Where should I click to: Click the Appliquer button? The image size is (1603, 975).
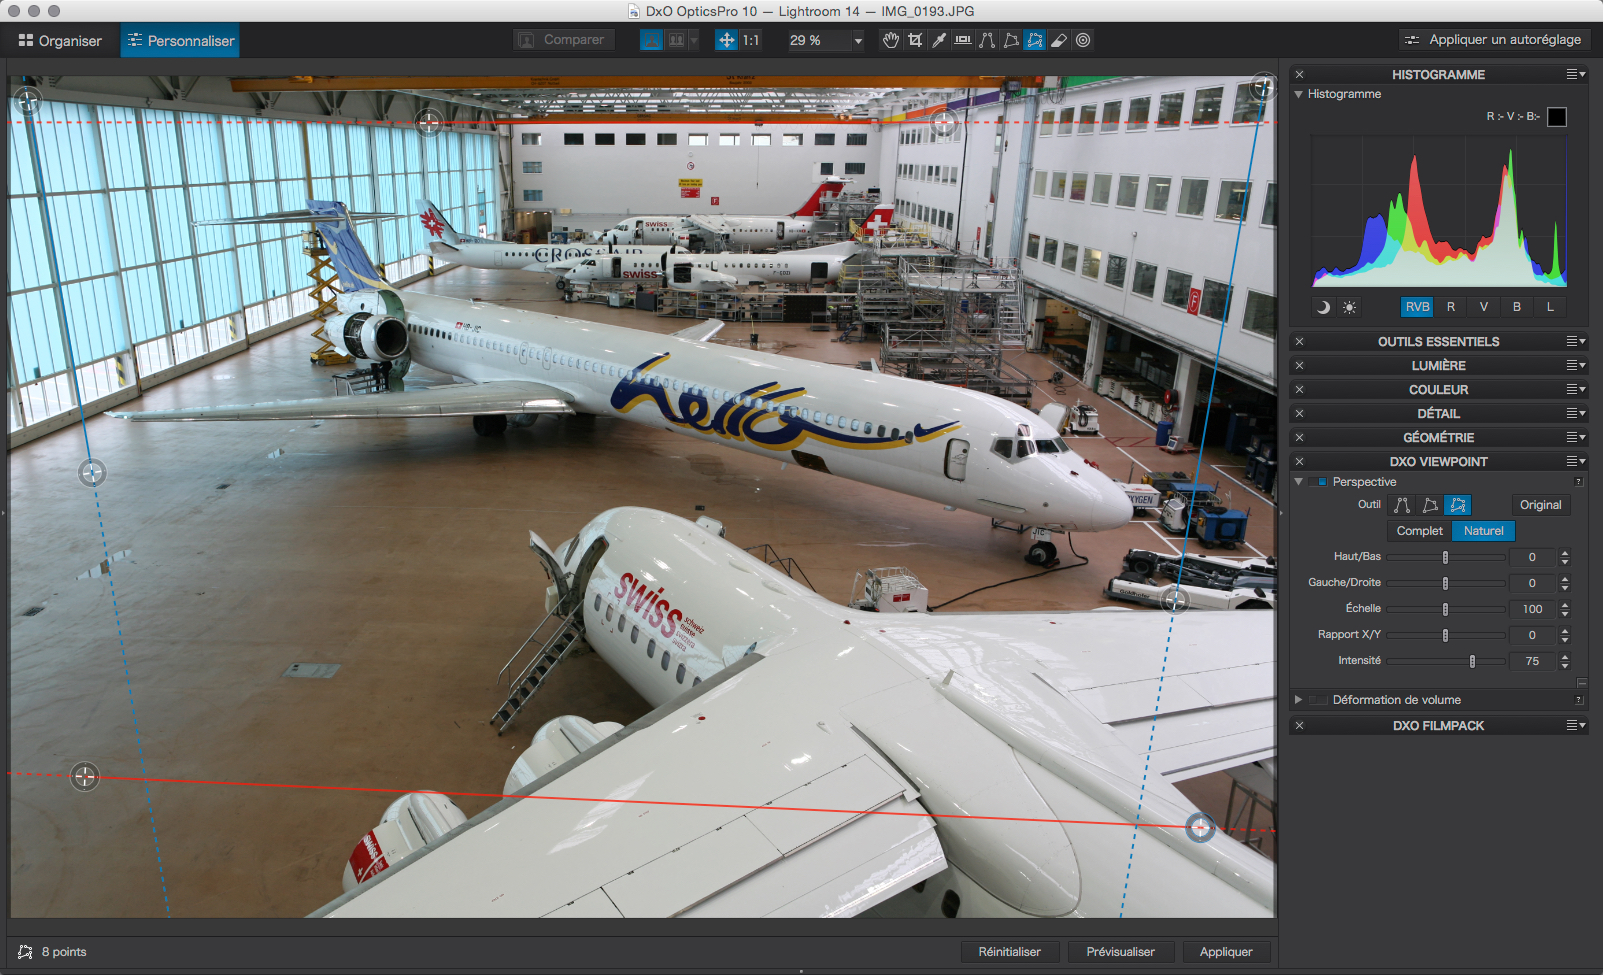coord(1226,952)
